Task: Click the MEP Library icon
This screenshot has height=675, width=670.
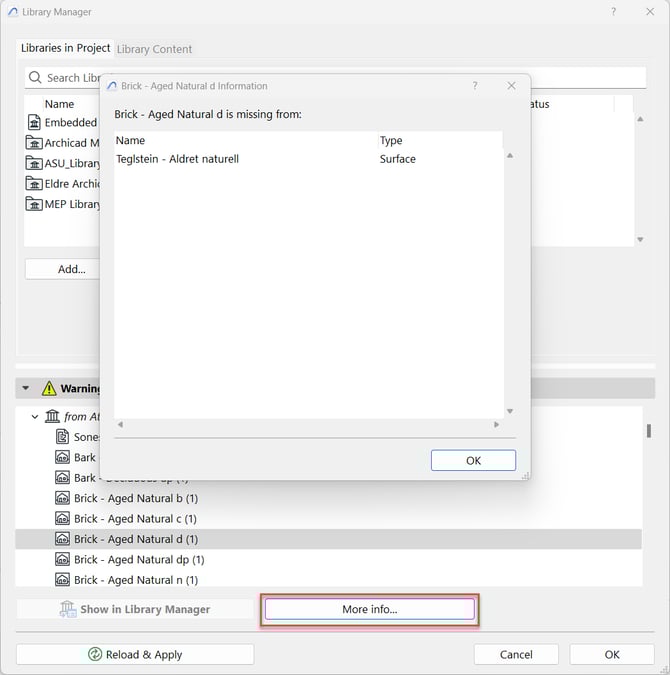Action: [x=34, y=204]
